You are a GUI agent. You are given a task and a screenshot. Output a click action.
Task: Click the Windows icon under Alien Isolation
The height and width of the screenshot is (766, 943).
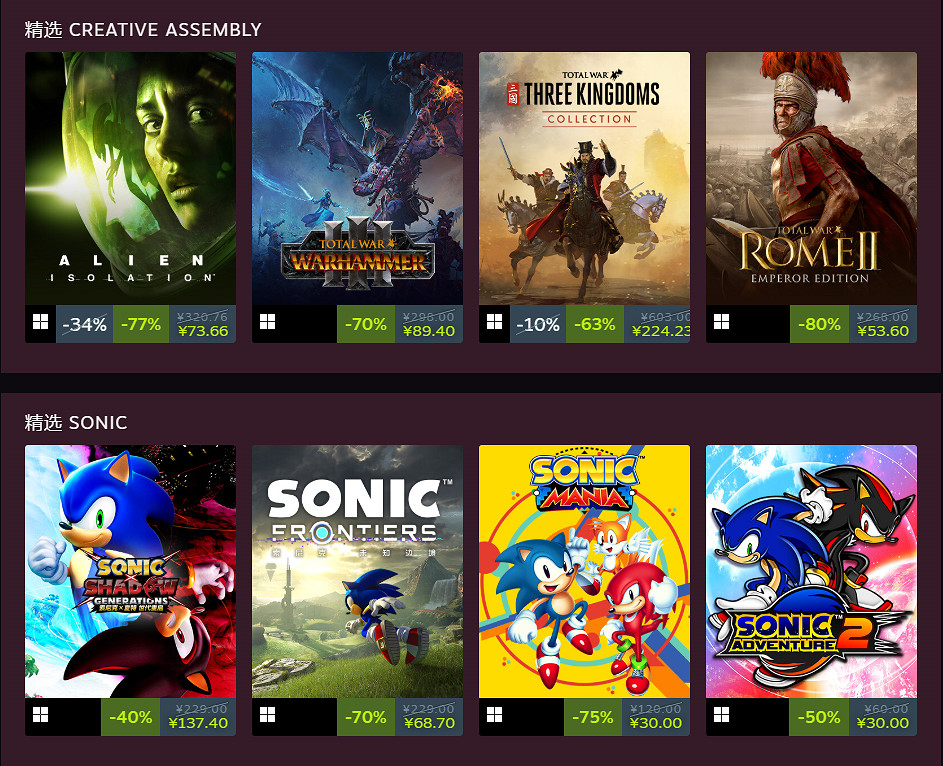(x=40, y=322)
